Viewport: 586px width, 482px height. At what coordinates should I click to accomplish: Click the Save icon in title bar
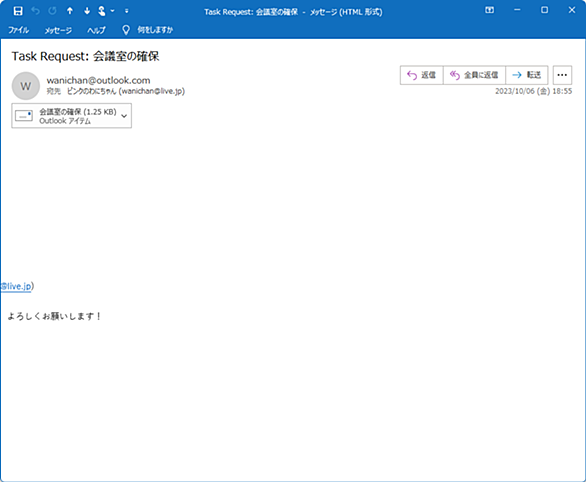click(18, 11)
